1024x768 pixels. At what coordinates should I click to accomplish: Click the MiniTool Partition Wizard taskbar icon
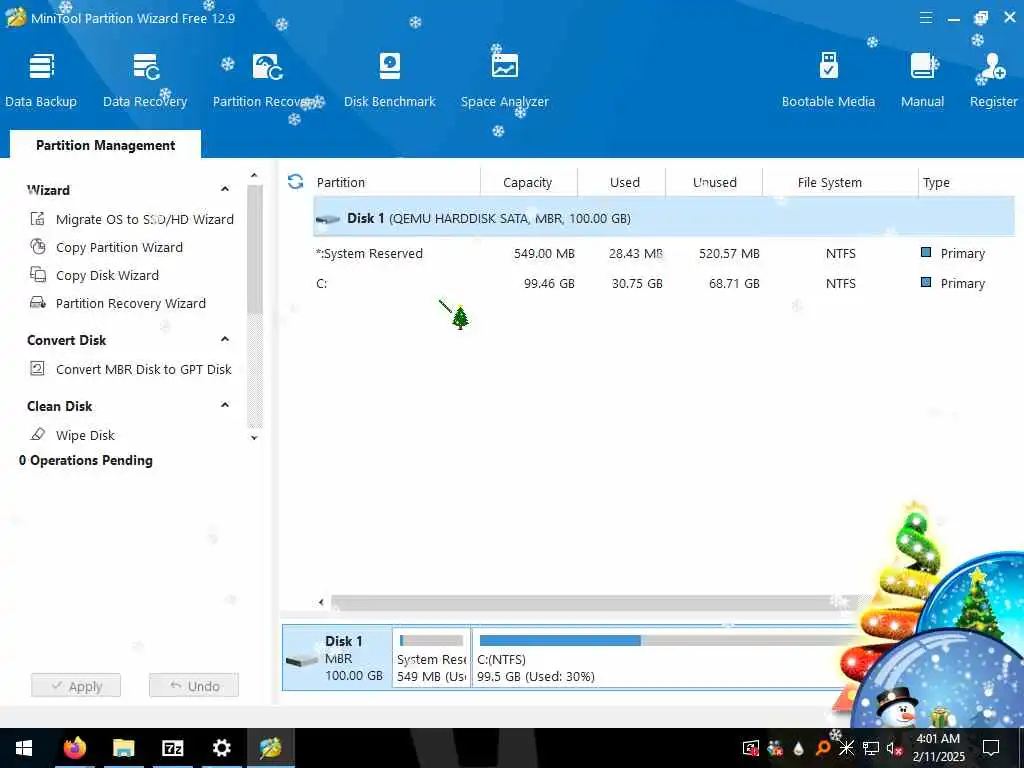tap(270, 748)
